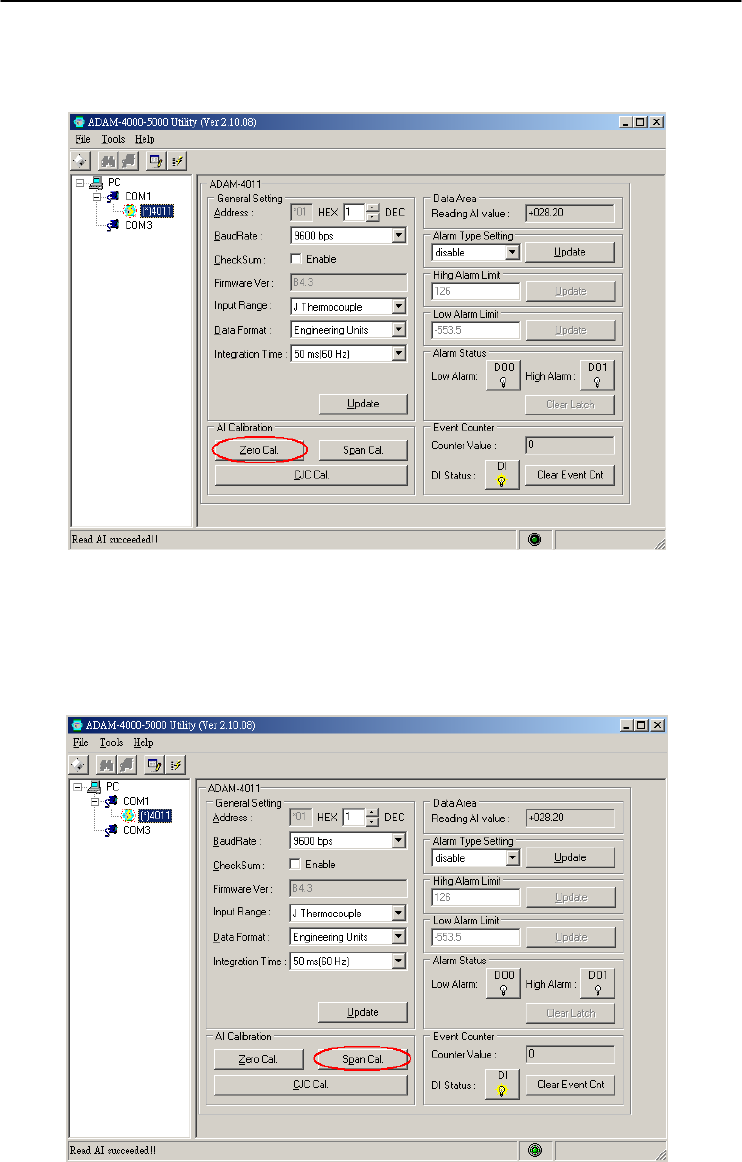The height and width of the screenshot is (1162, 742).
Task: Click Clear Event Cnt button in top window
Action: coord(570,475)
